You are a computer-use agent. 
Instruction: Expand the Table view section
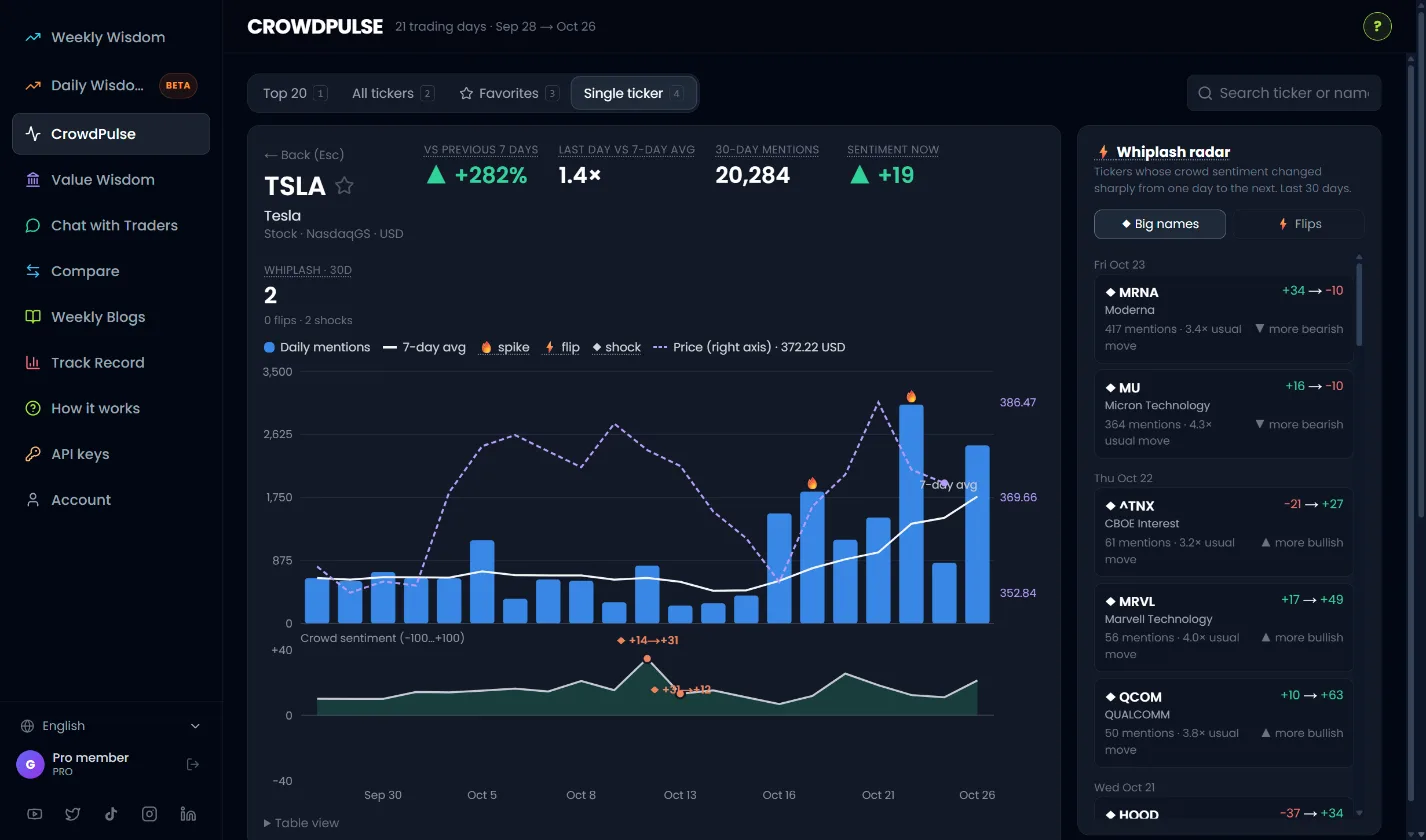point(301,823)
